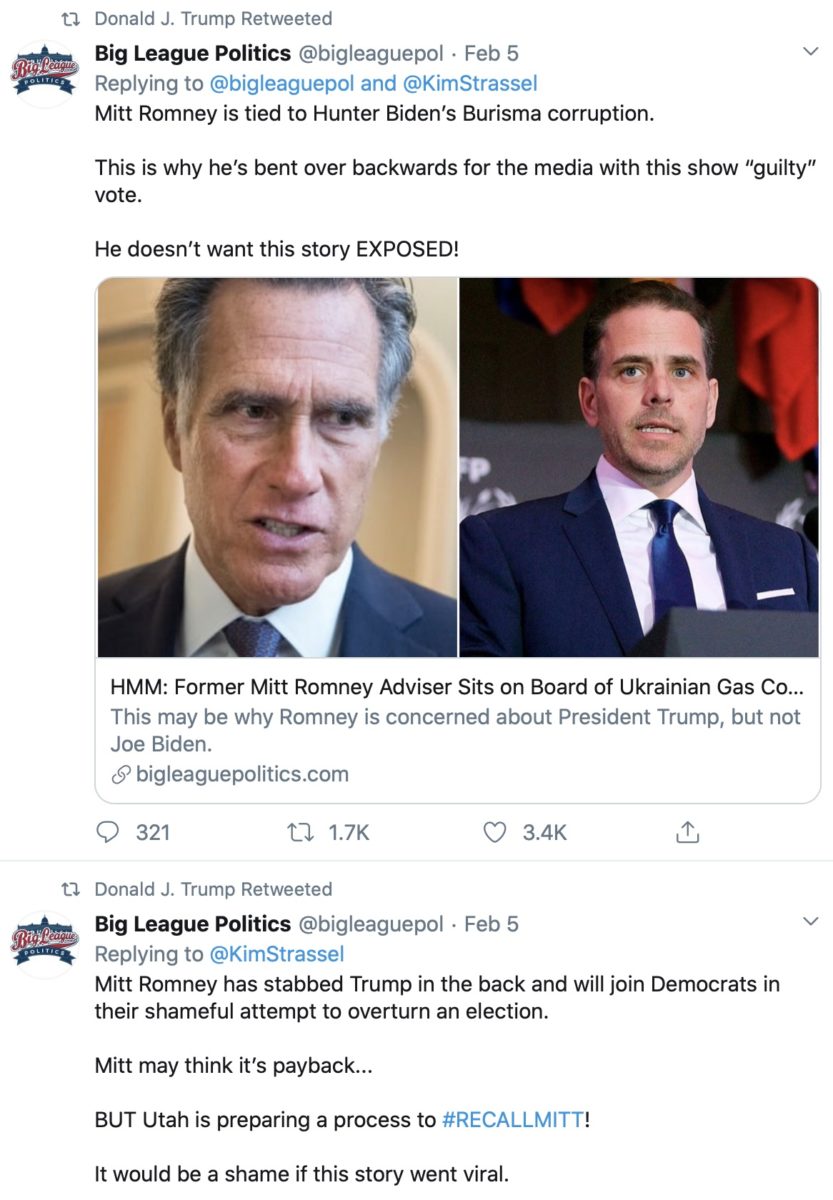This screenshot has width=833, height=1200.
Task: Open the bigleaguepolitics.com article link
Action: [242, 774]
